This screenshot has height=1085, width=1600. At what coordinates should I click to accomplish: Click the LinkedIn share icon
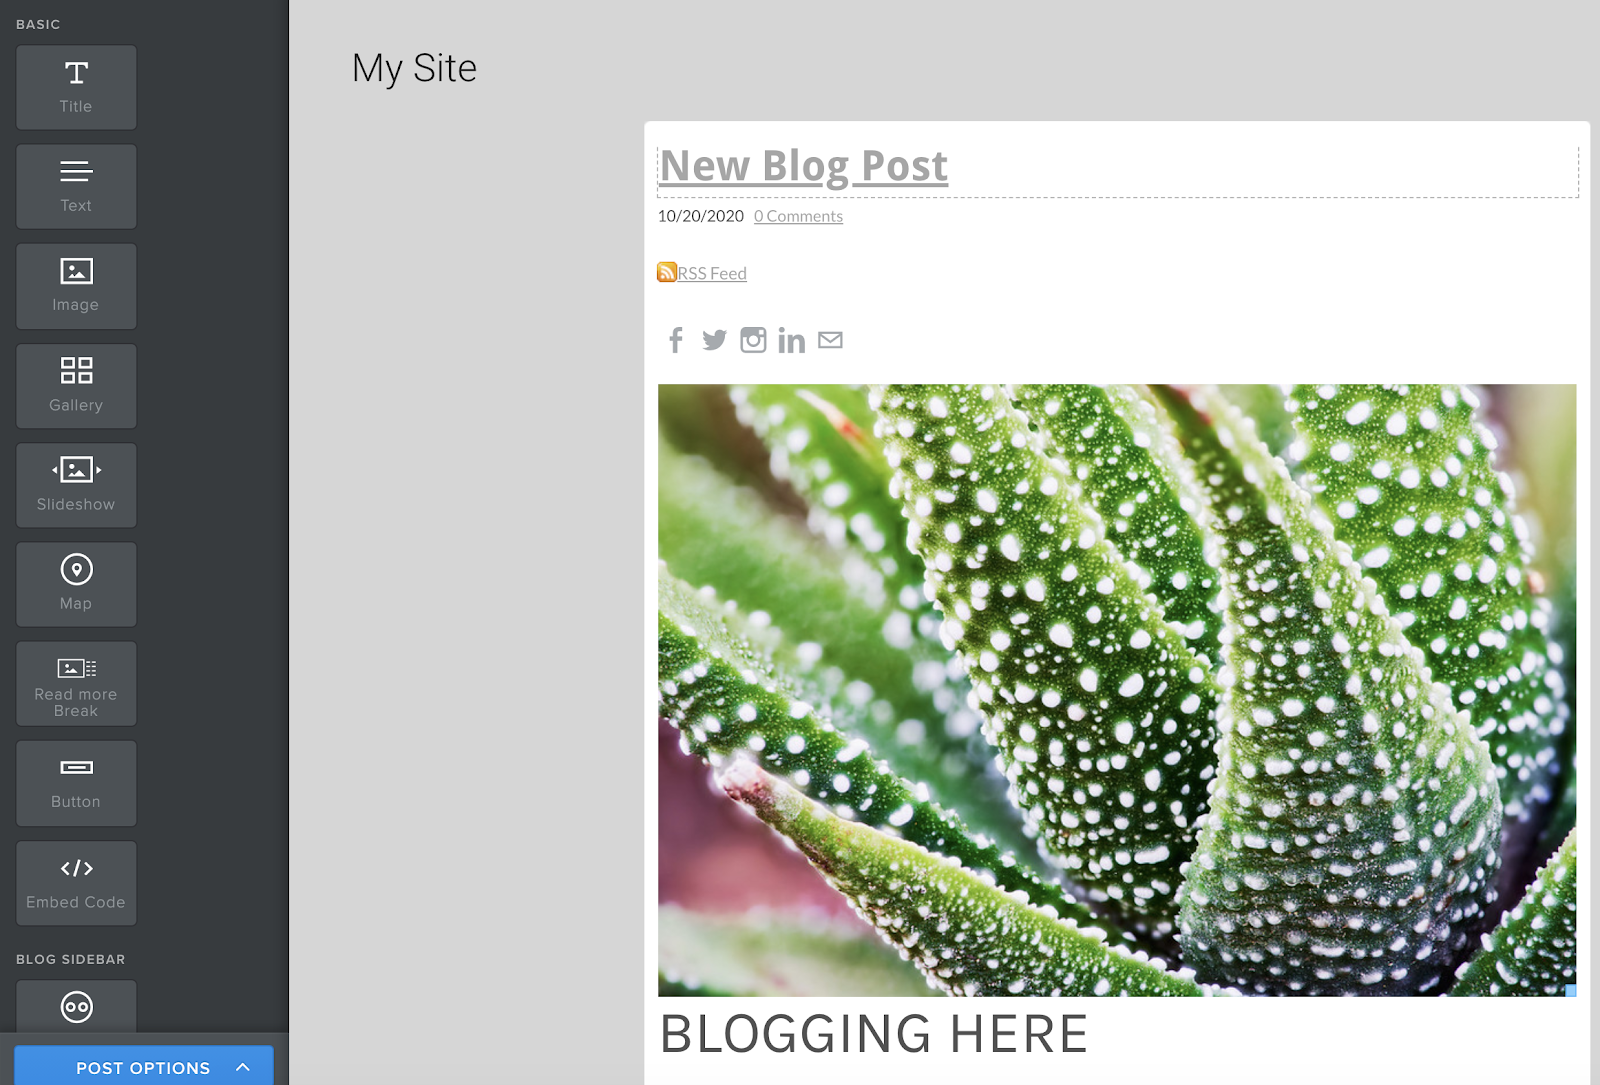click(x=792, y=340)
